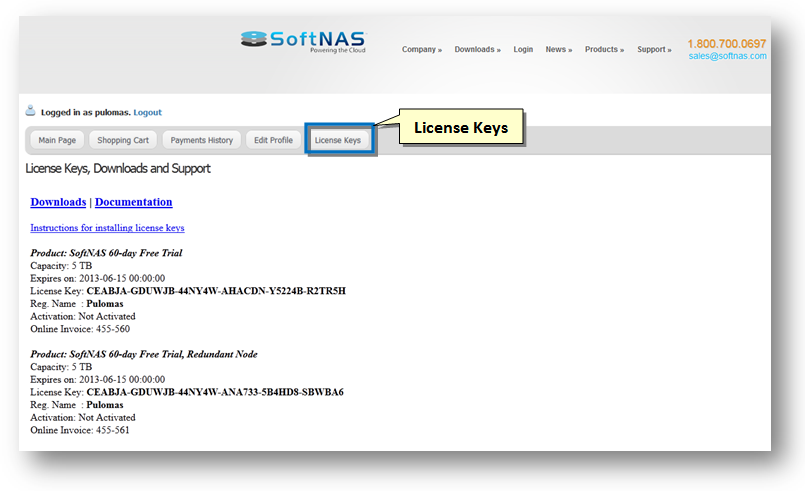Open the Downloads dropdown in the top navigation bar

tap(477, 49)
